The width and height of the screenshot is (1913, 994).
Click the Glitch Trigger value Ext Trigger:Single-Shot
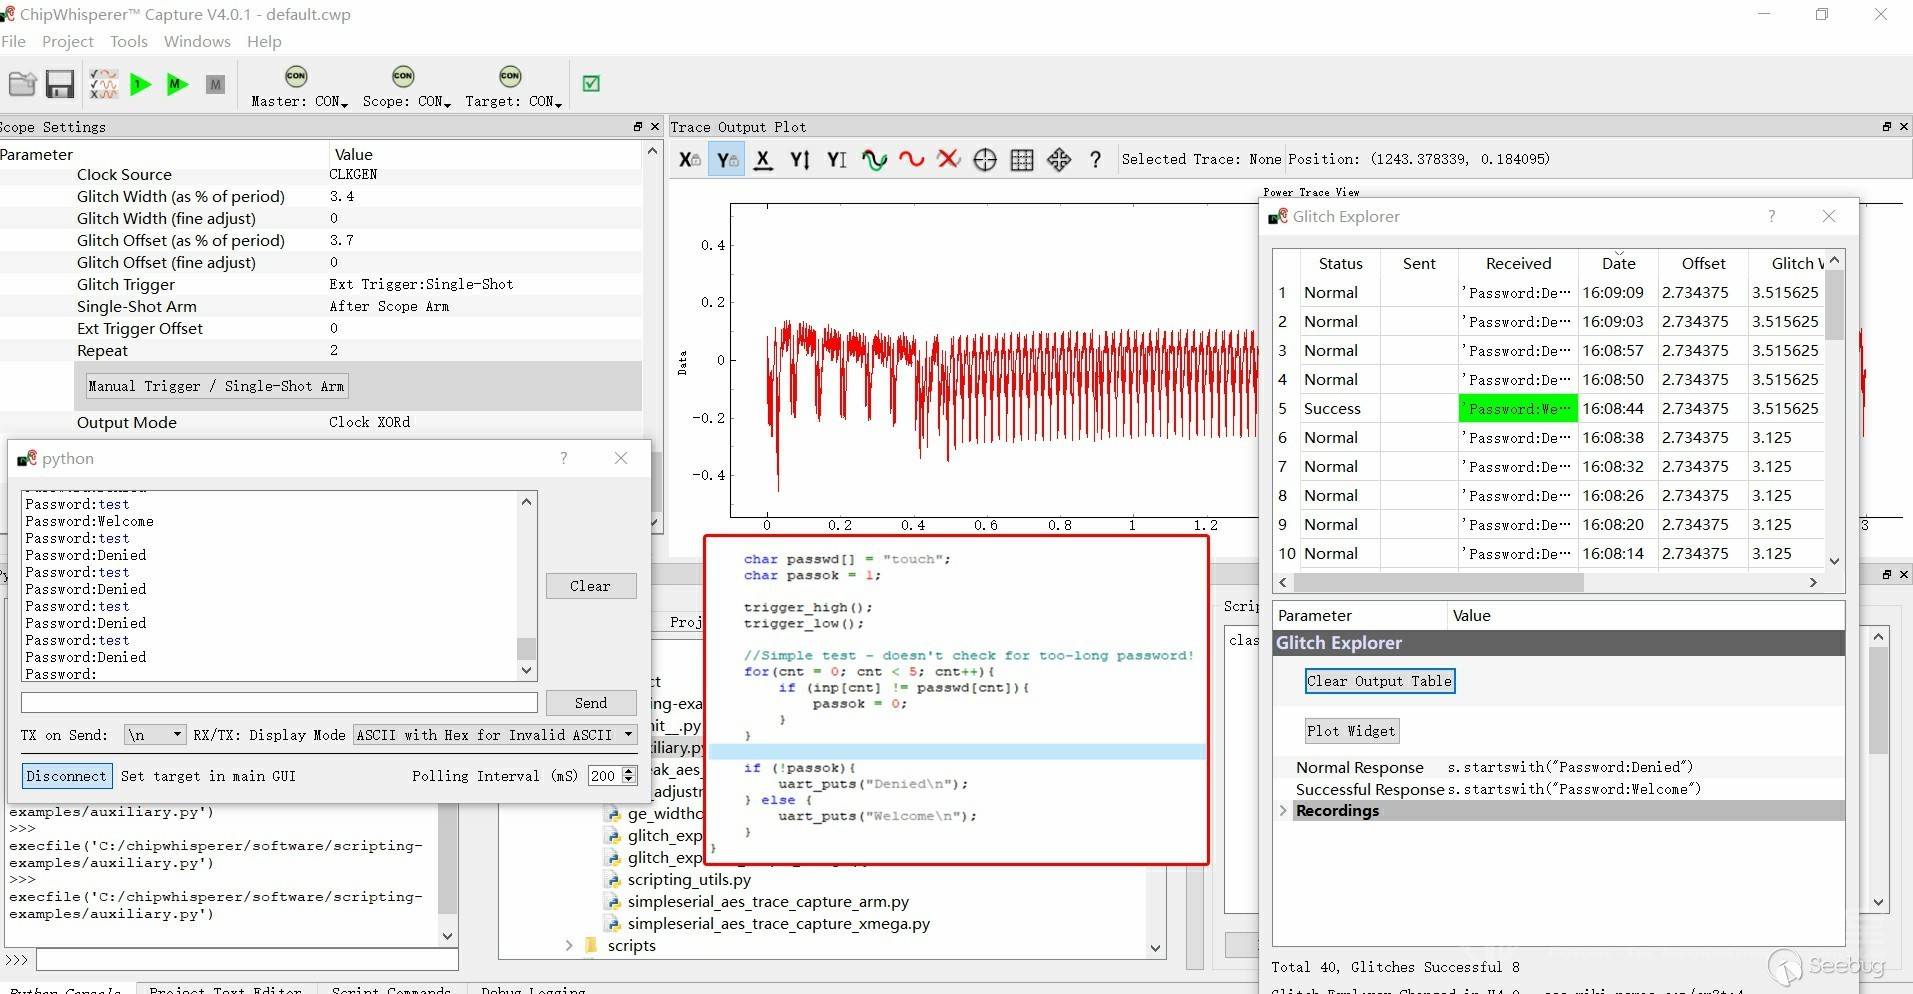click(x=421, y=285)
